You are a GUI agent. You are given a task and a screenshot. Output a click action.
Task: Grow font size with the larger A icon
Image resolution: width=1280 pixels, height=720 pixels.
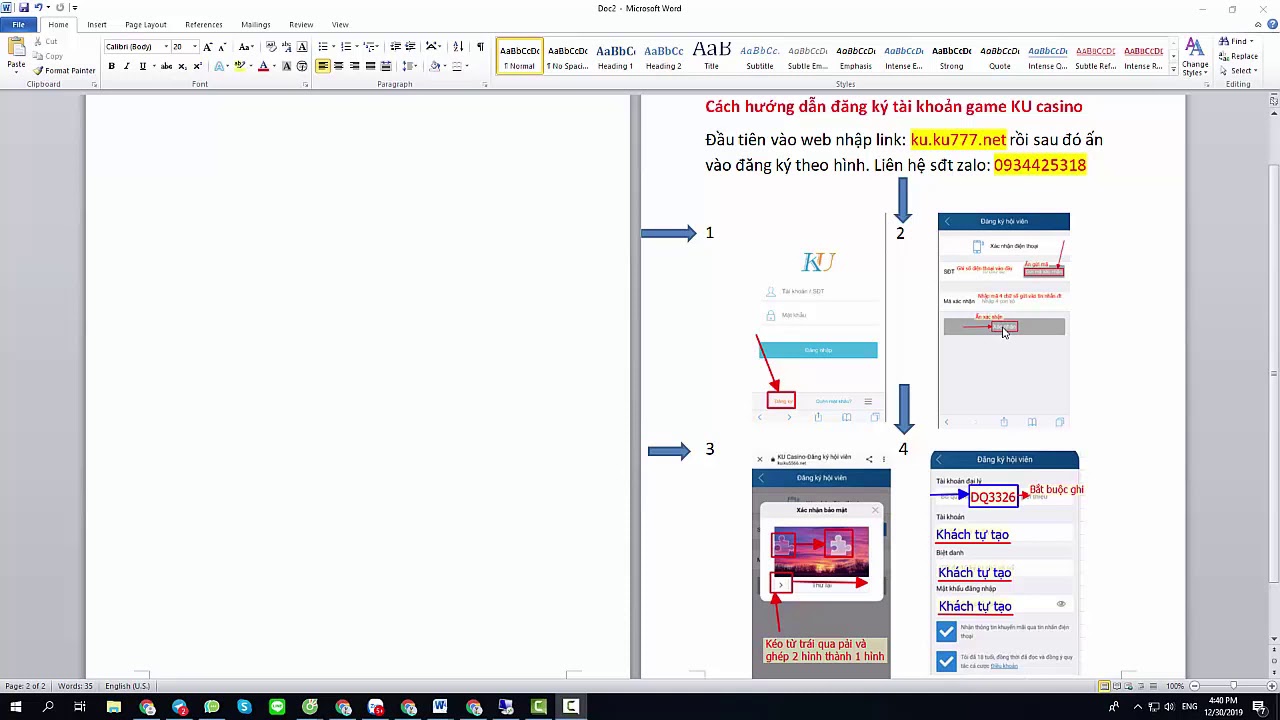tap(207, 47)
